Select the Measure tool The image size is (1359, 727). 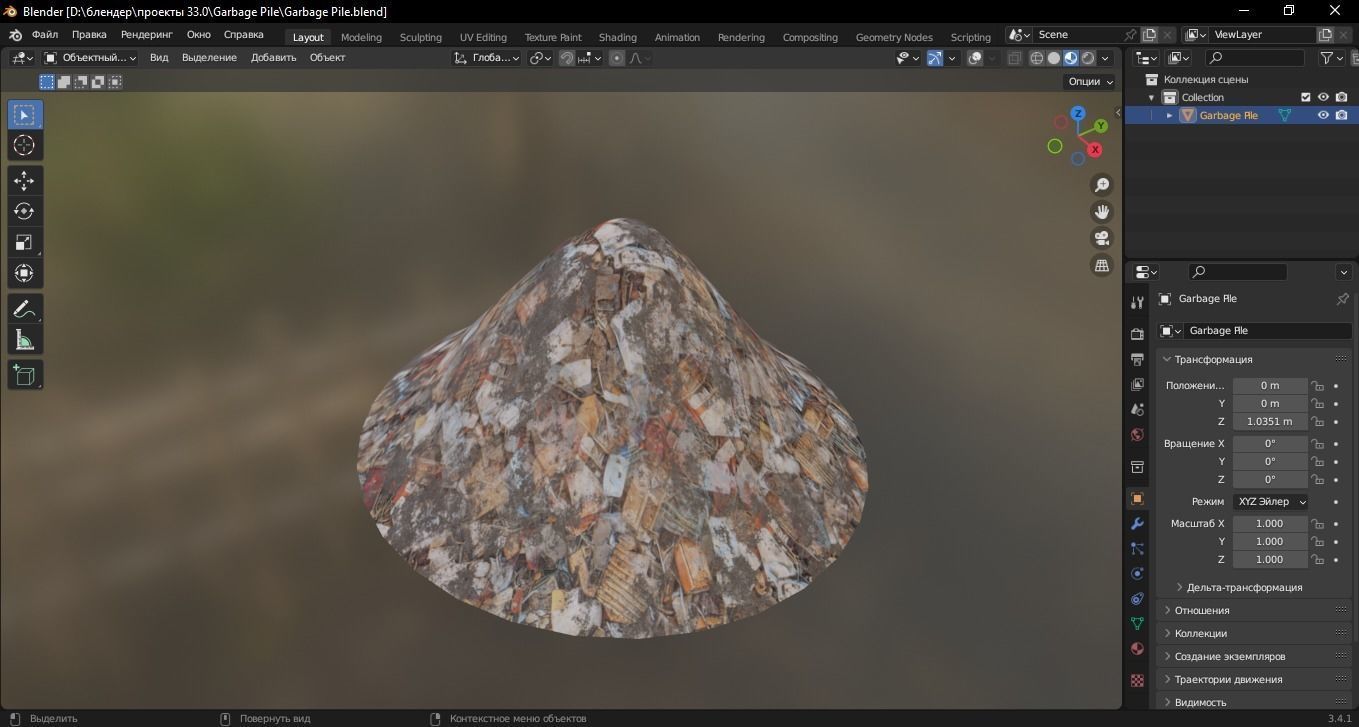25,340
